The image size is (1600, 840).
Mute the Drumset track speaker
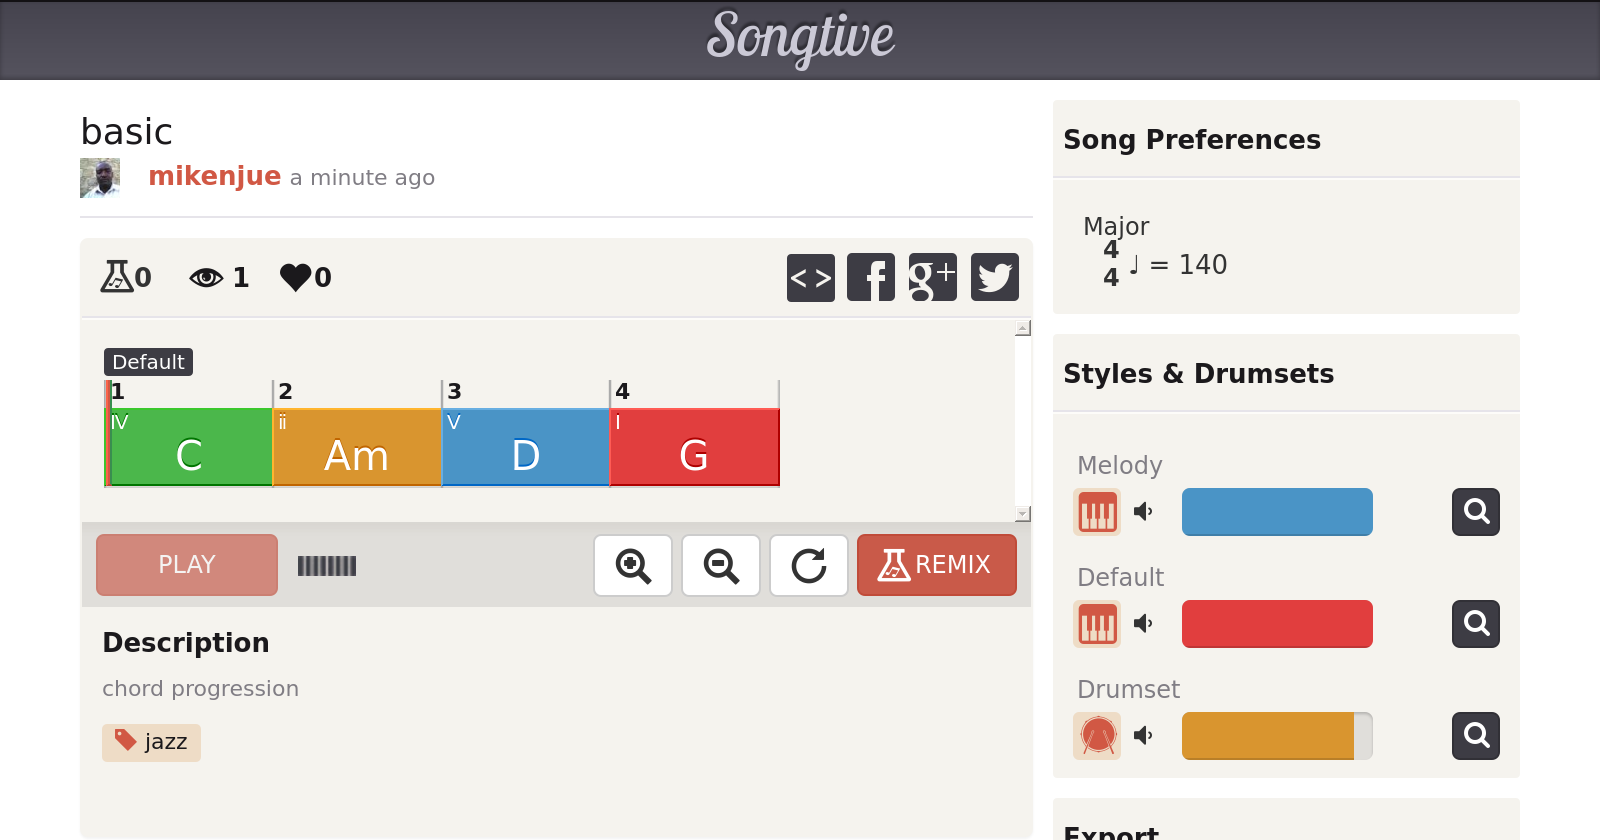1143,736
